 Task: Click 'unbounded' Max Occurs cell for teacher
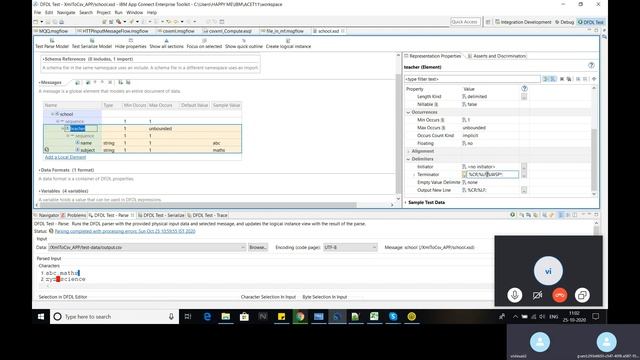160,129
